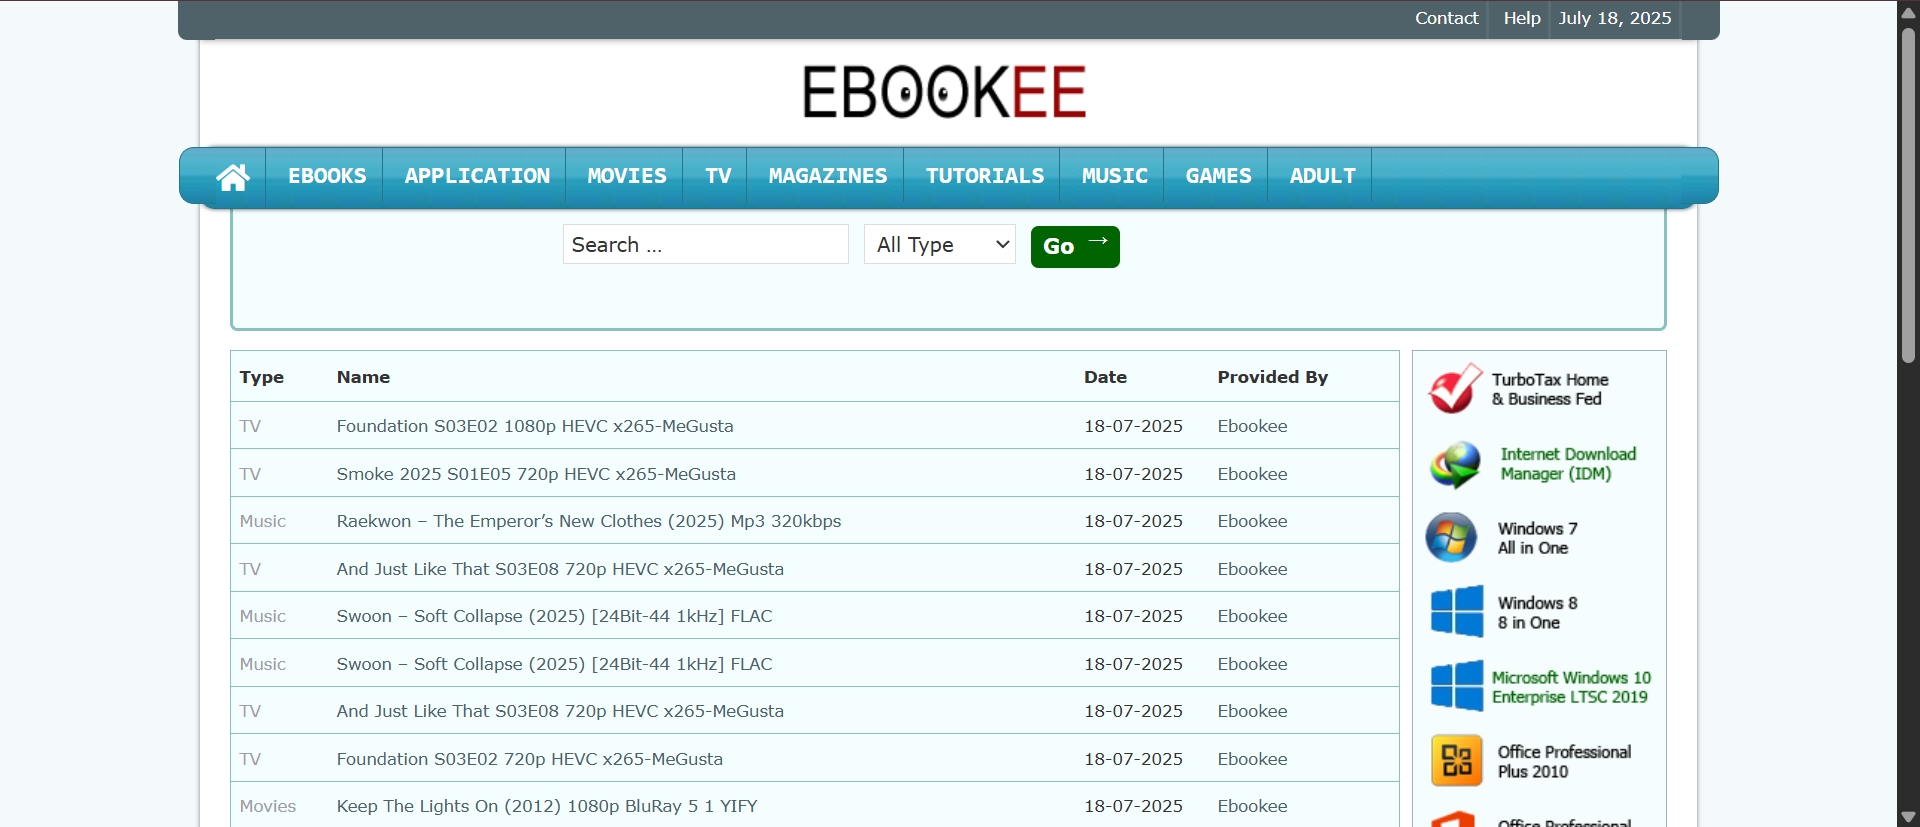Open the Contact link
Image resolution: width=1920 pixels, height=827 pixels.
coord(1446,18)
